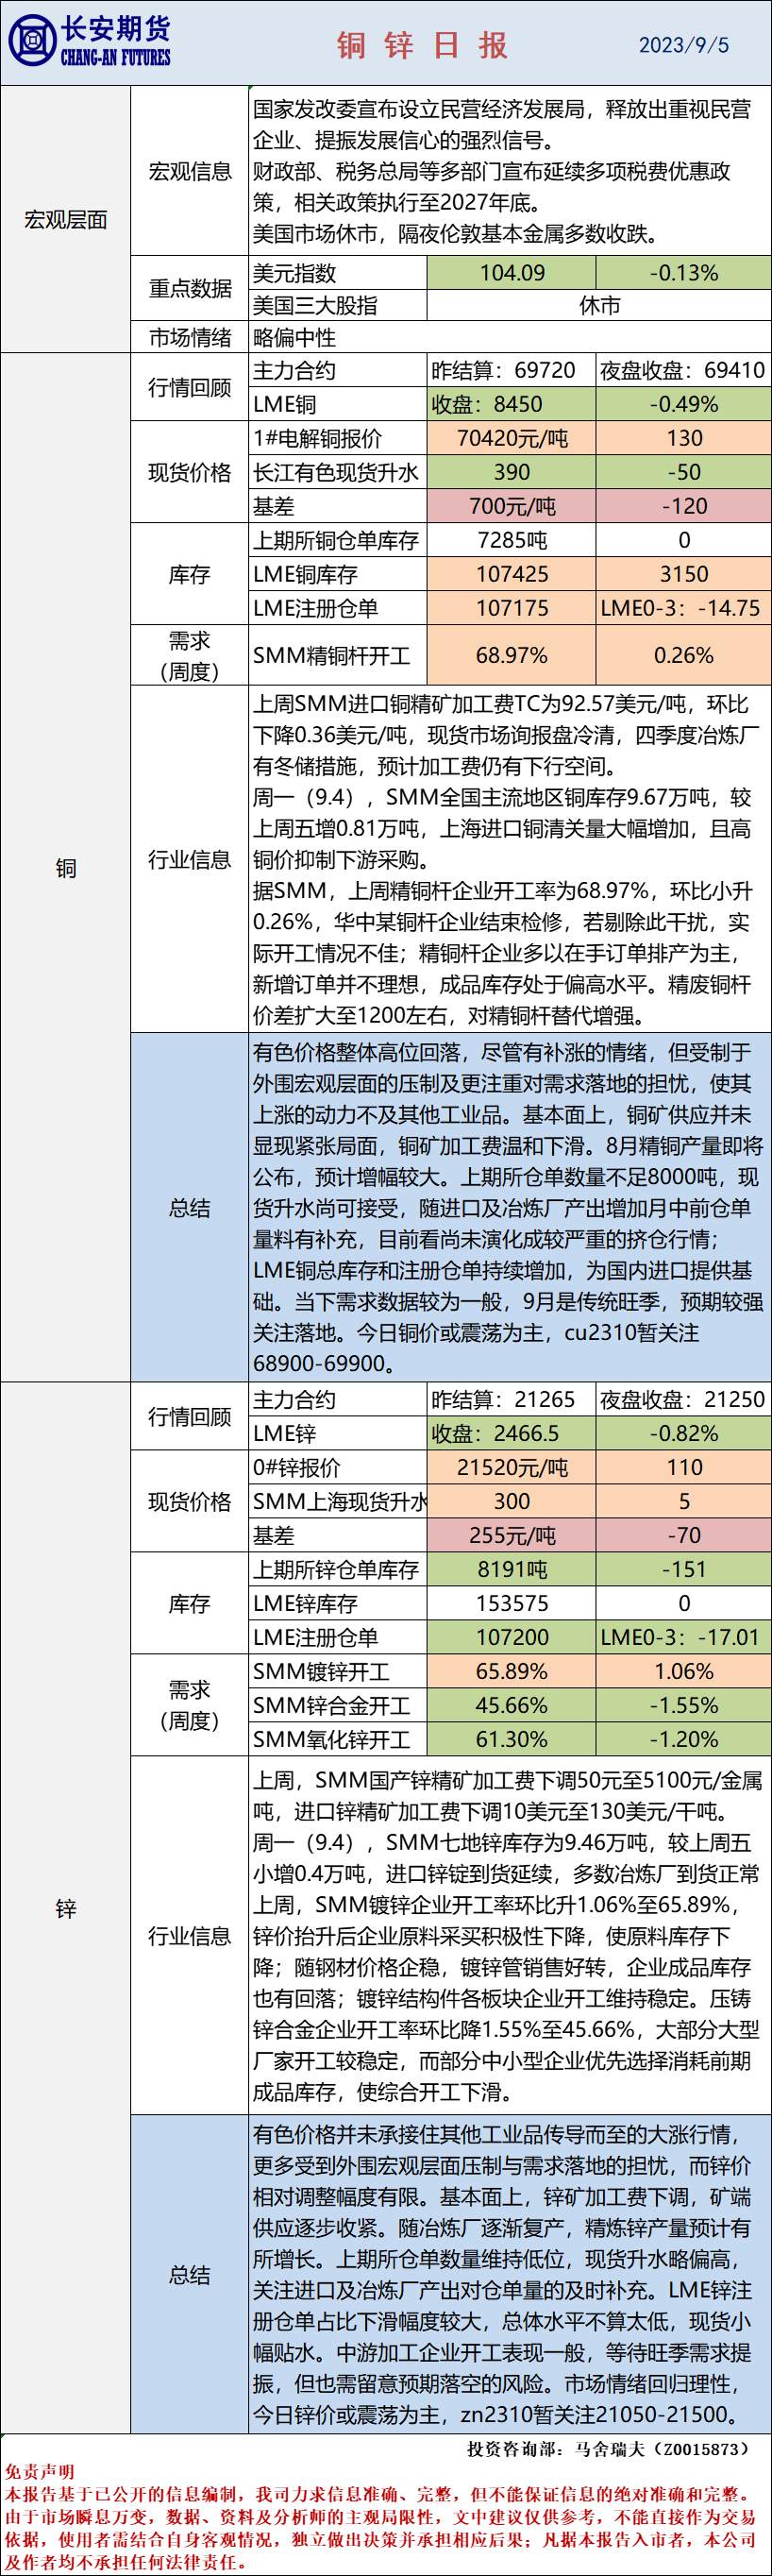Select zinc warrant change -151
The height and width of the screenshot is (2576, 772).
point(684,1570)
